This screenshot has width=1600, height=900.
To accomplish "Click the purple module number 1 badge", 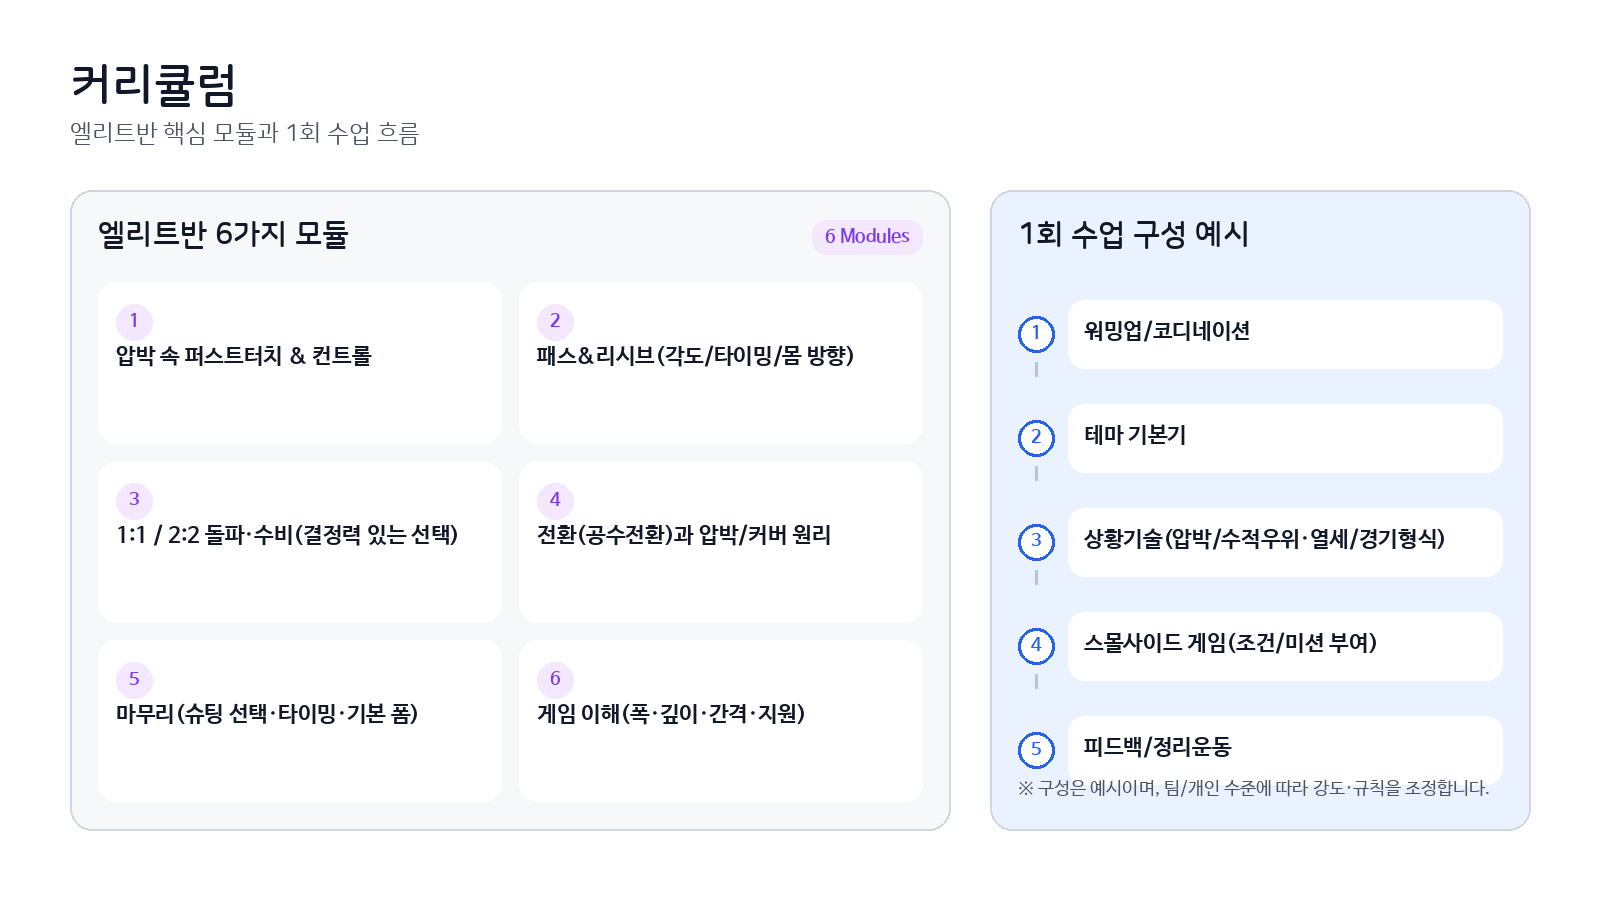I will click(x=134, y=321).
